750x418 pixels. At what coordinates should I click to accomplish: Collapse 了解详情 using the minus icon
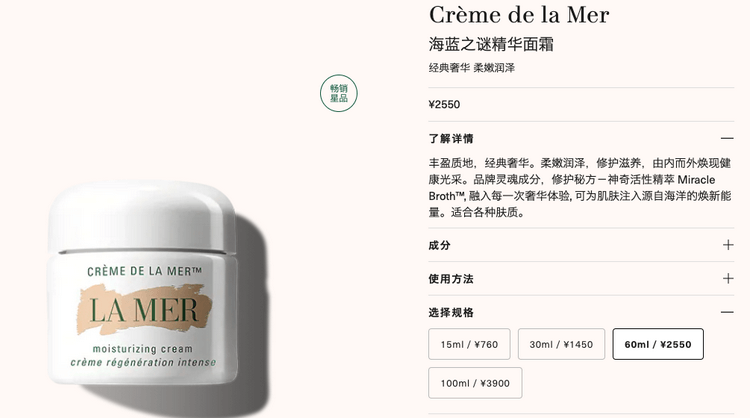tap(727, 139)
